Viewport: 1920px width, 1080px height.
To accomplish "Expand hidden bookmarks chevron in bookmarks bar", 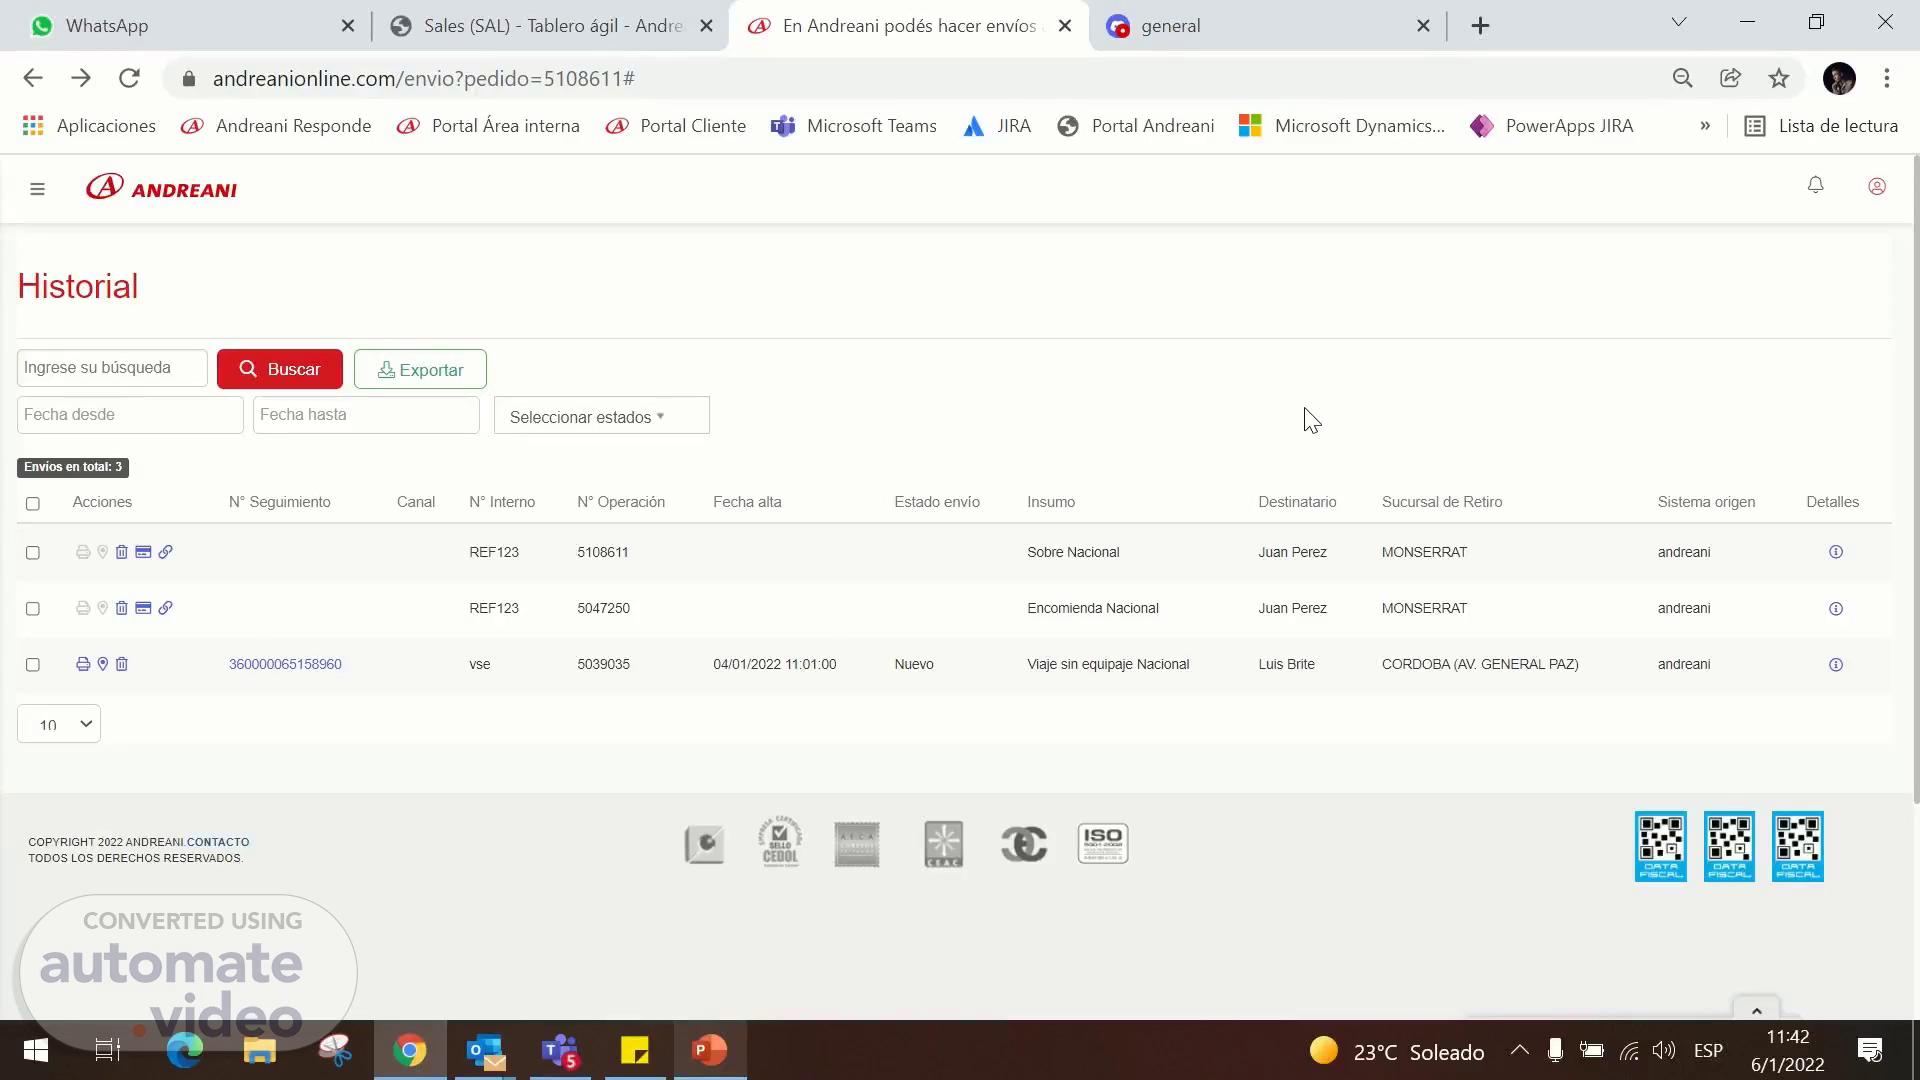I will pos(1704,126).
